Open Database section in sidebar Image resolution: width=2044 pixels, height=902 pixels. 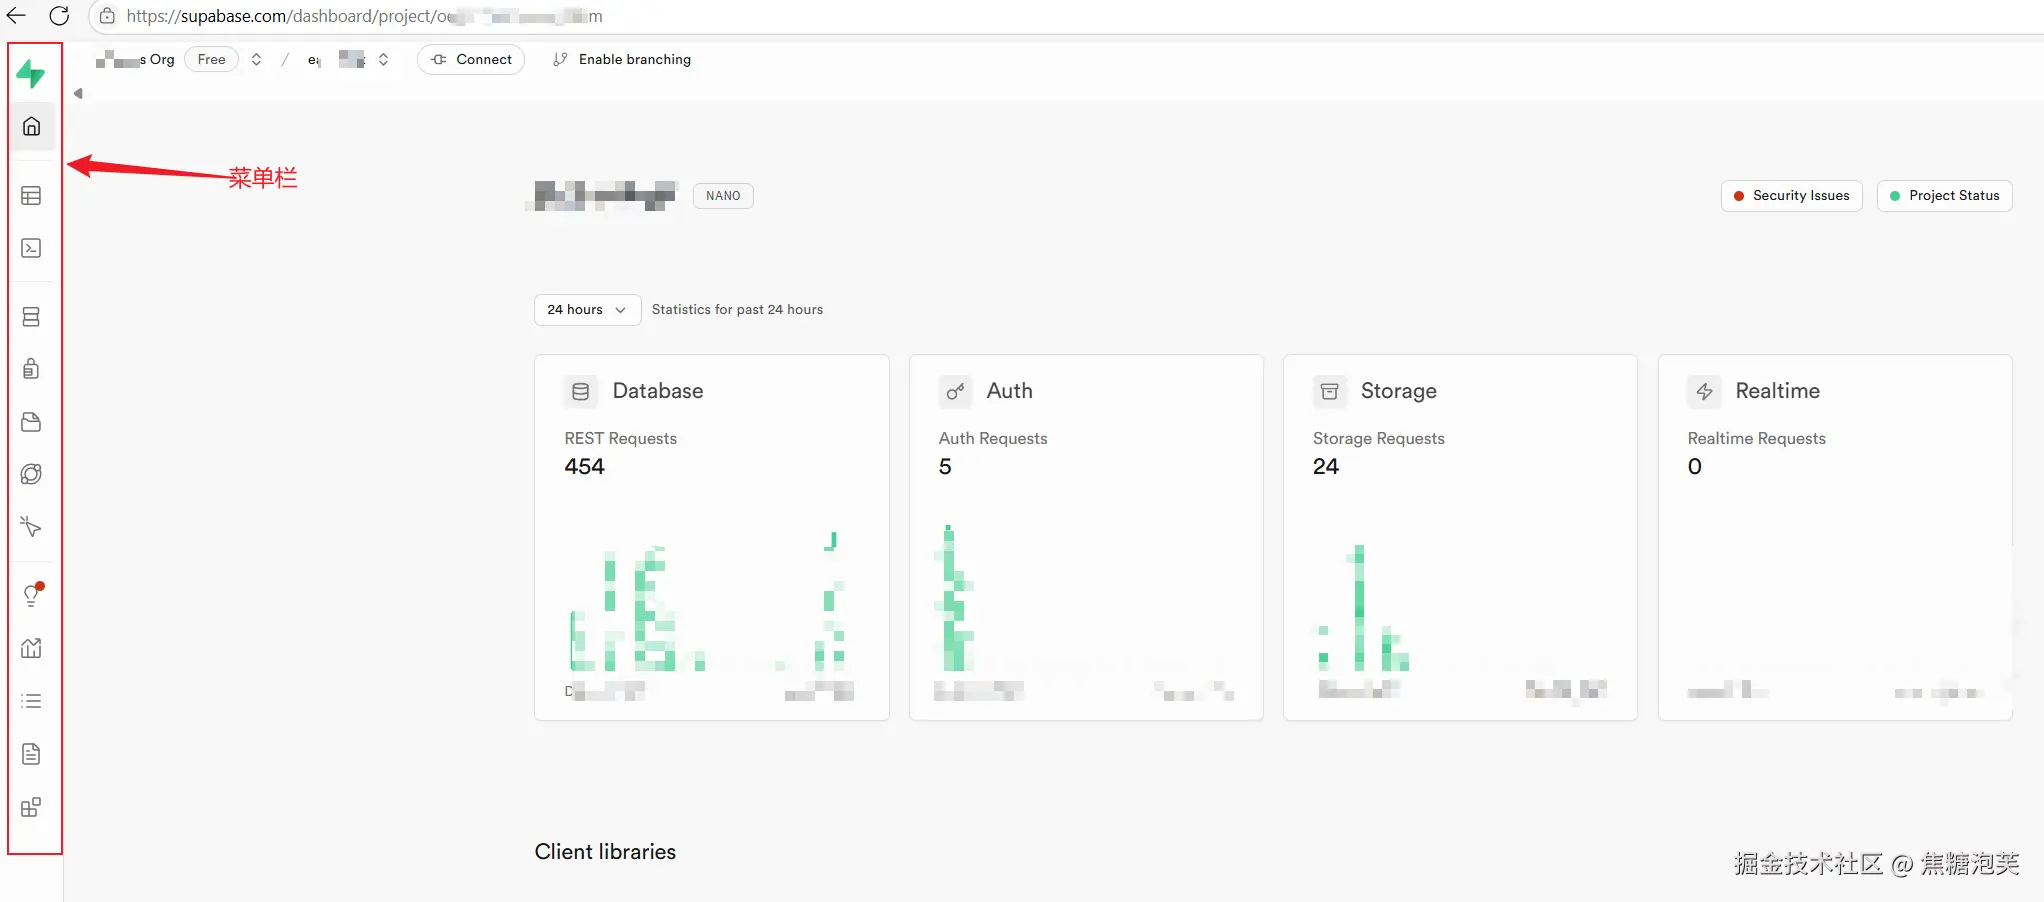[31, 317]
